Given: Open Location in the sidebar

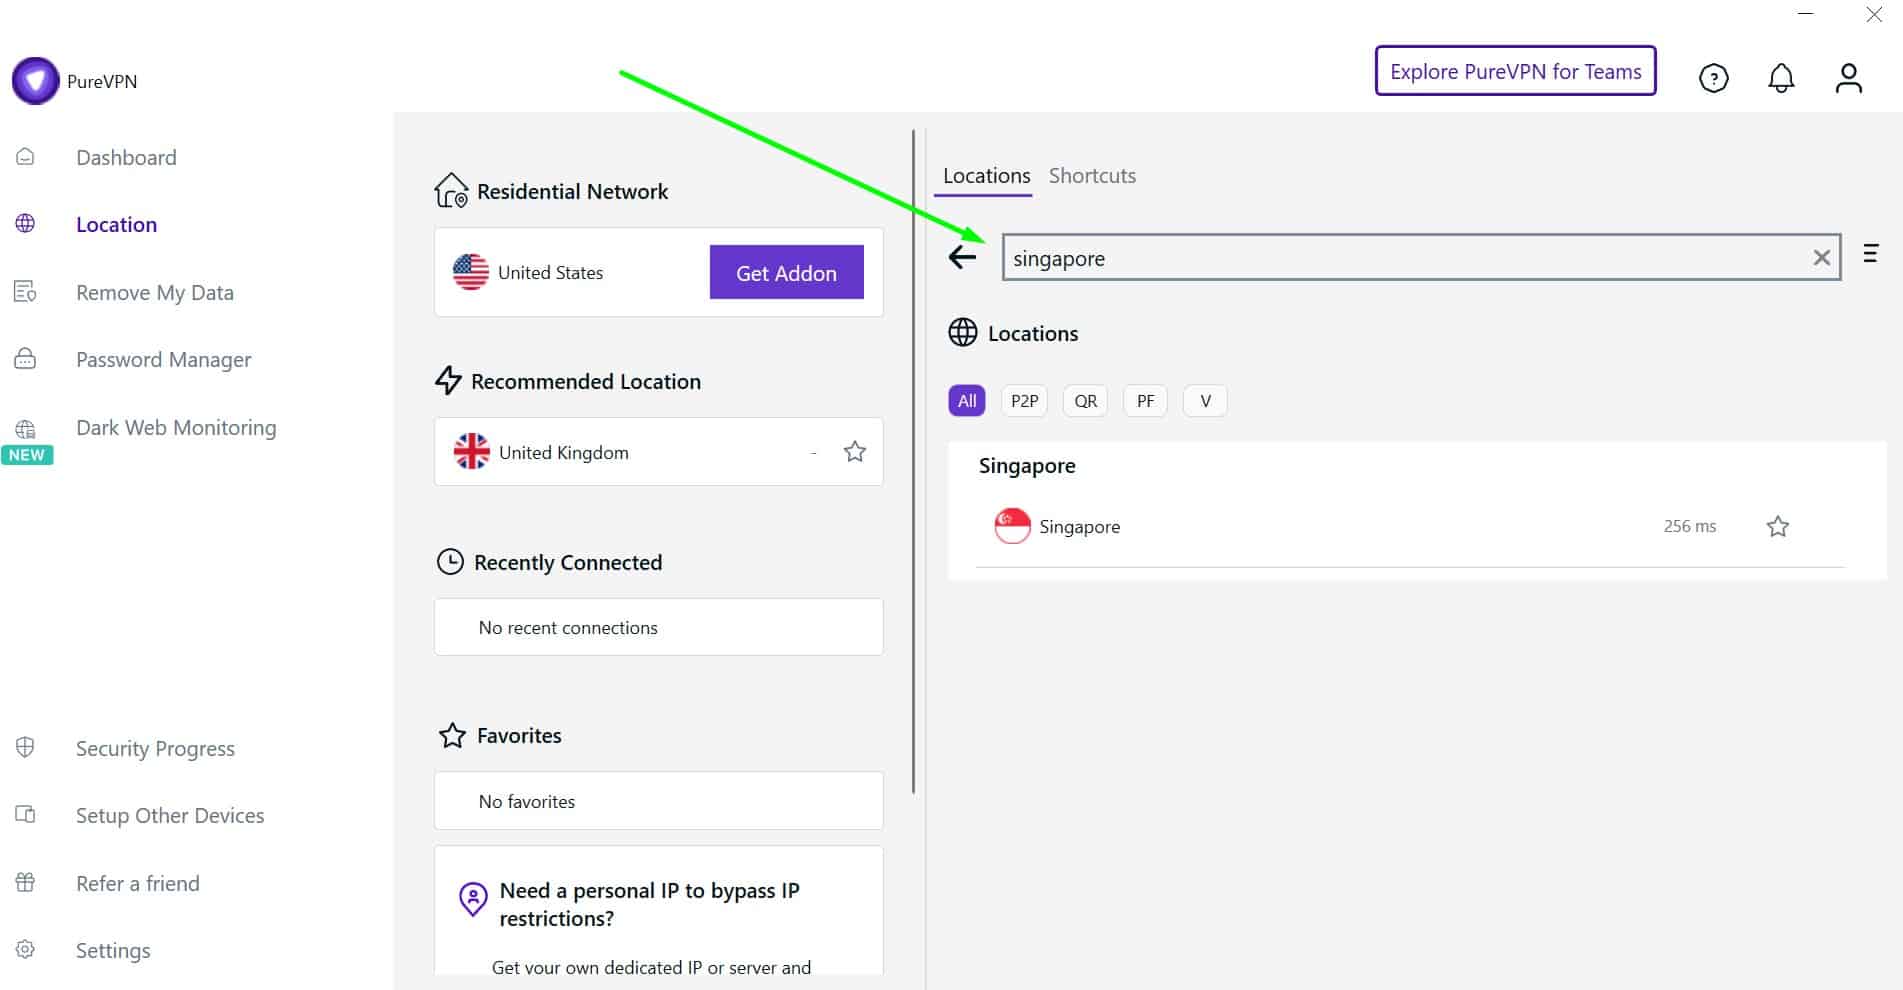Looking at the screenshot, I should [116, 225].
